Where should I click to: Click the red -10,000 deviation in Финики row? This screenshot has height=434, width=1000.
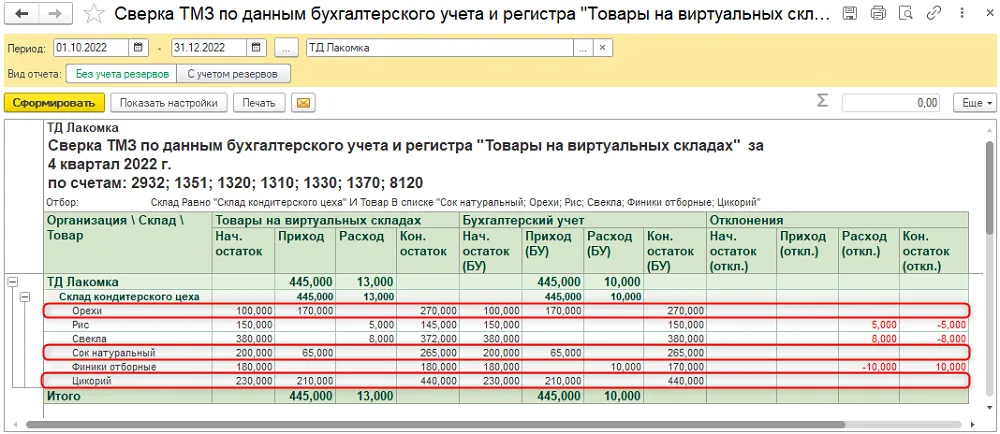881,367
